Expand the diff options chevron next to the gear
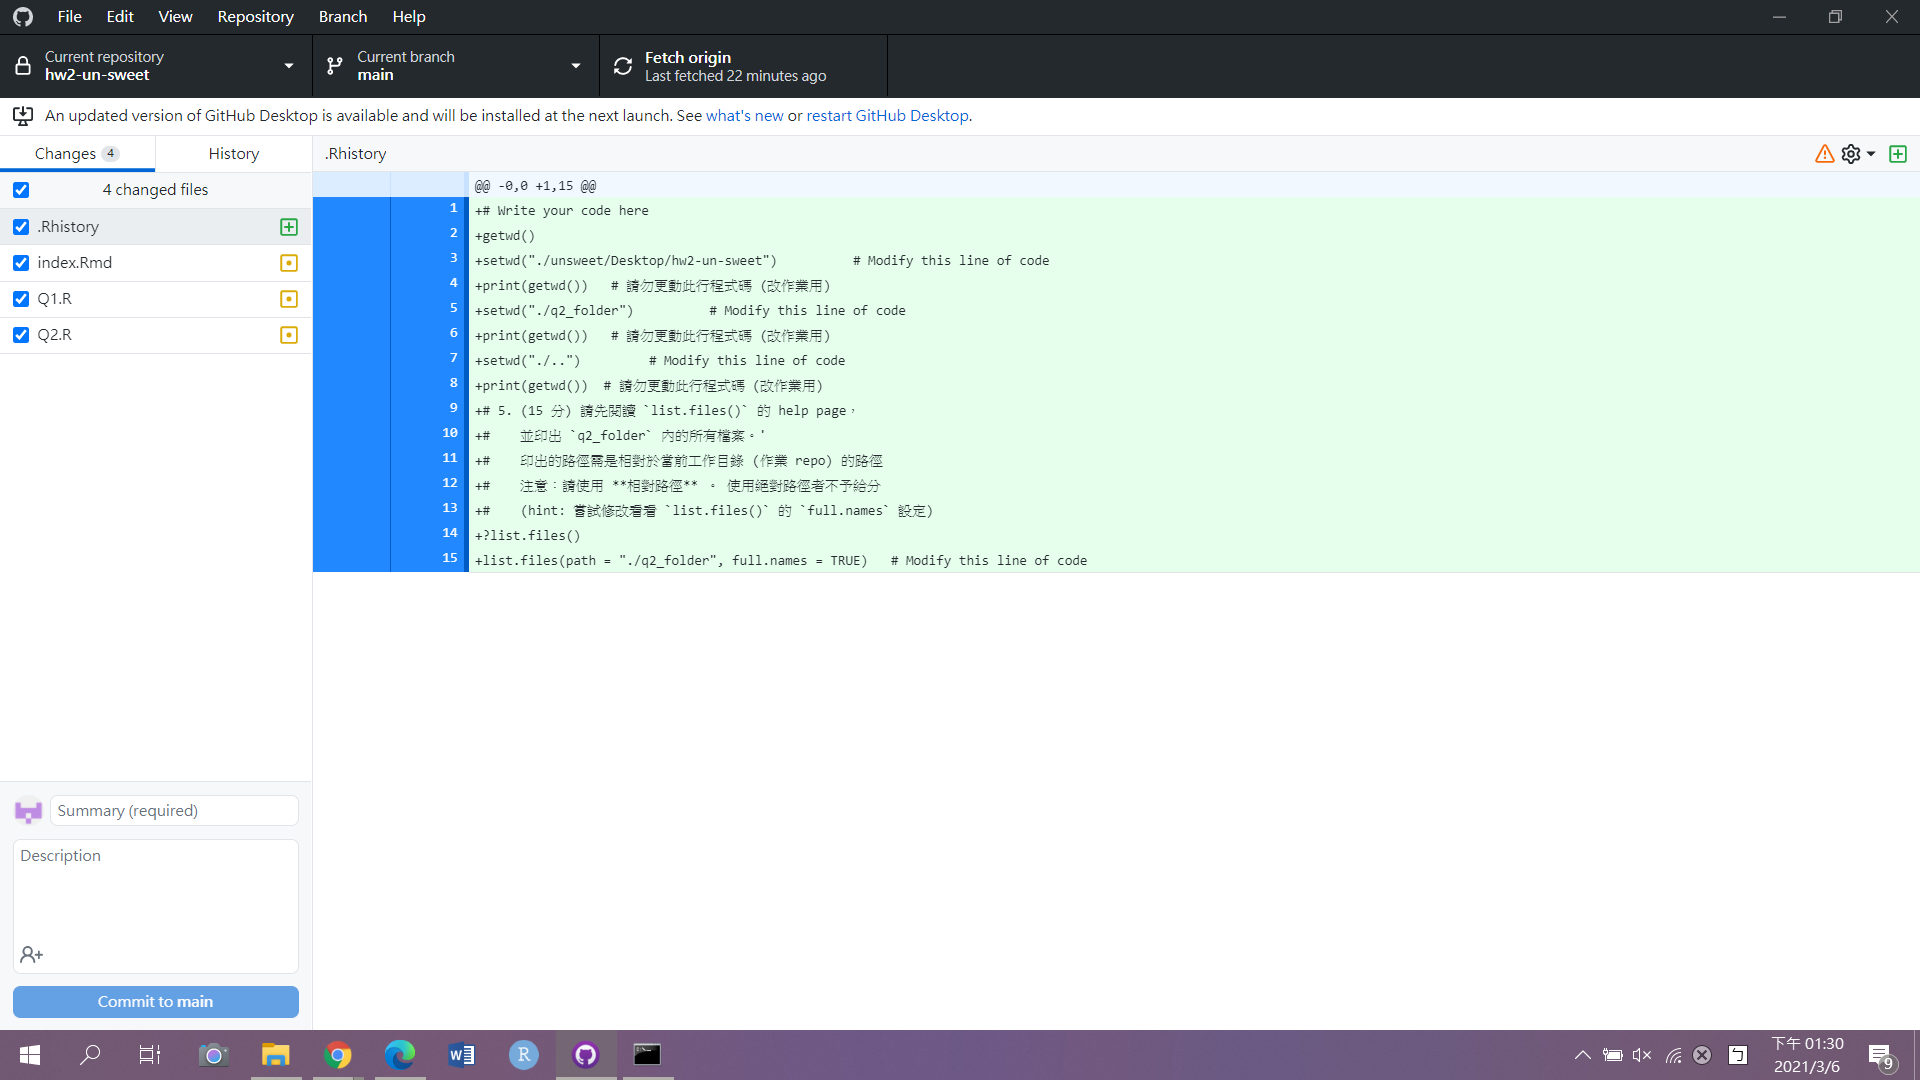 click(1869, 154)
